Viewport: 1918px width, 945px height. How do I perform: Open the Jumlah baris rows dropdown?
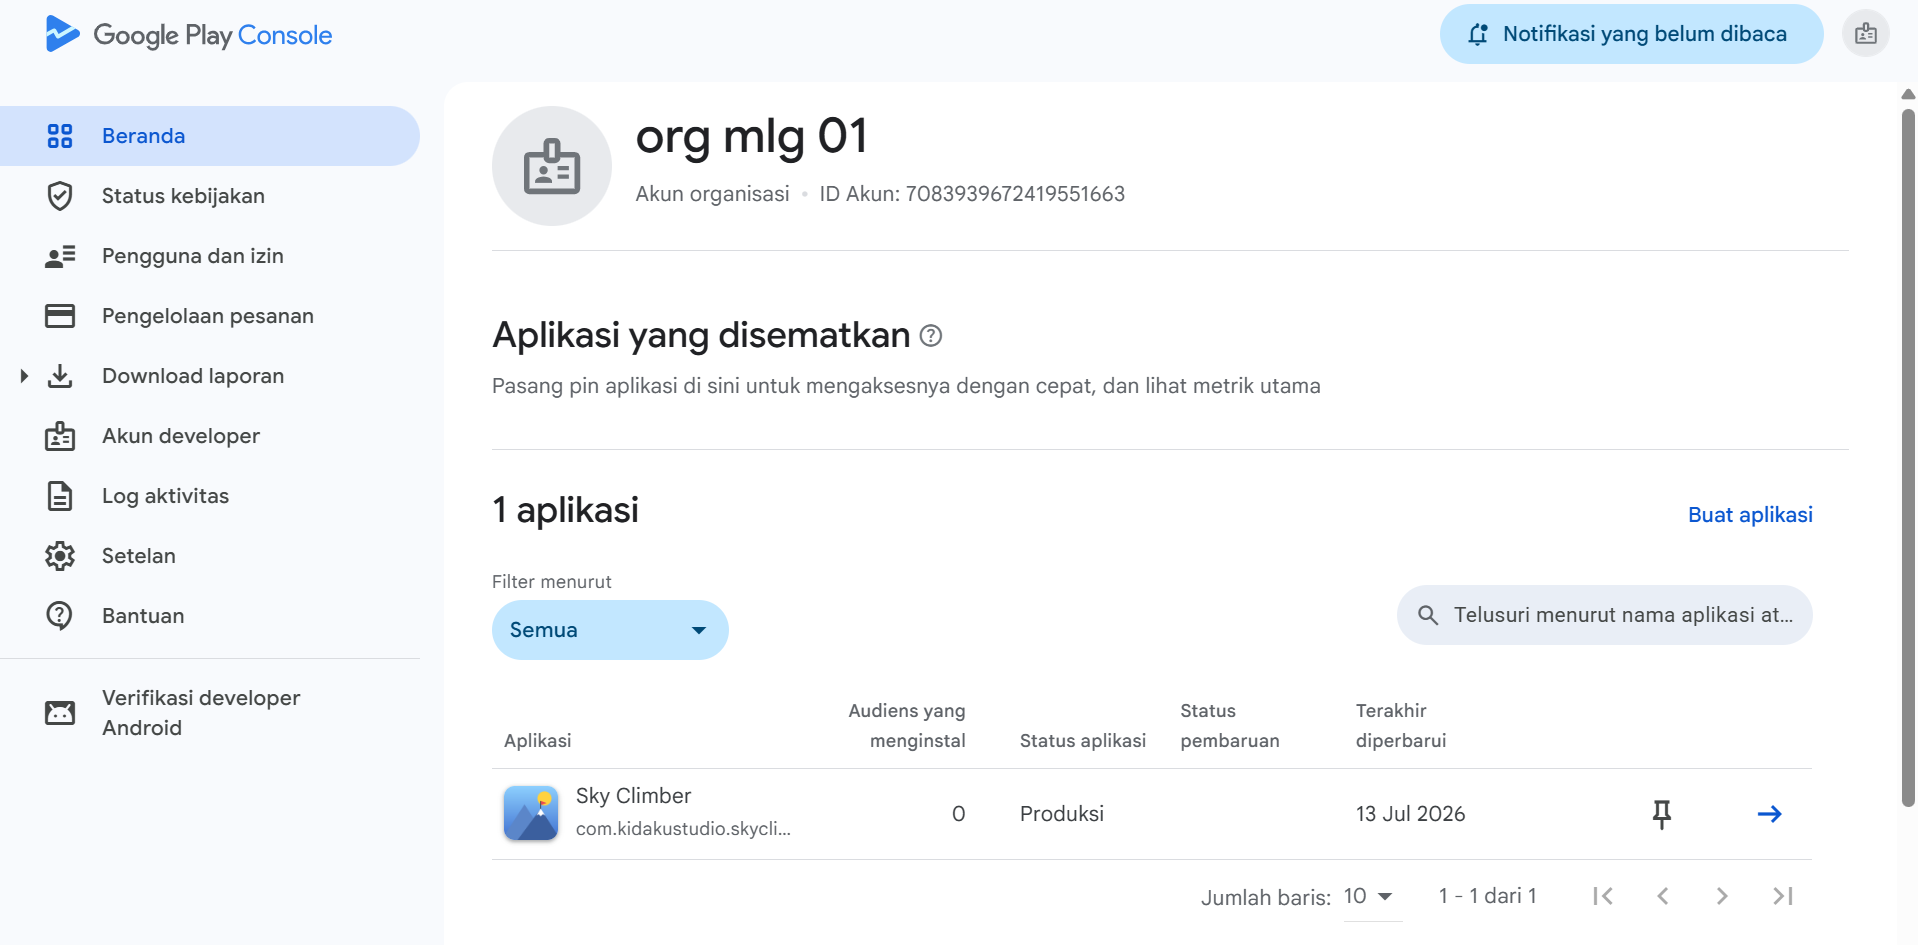point(1372,897)
